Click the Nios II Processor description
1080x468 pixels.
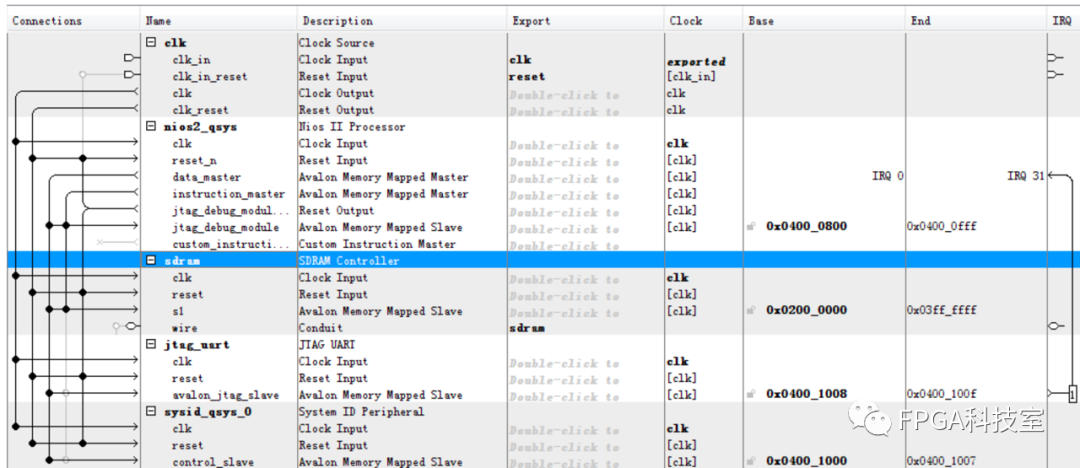pyautogui.click(x=352, y=127)
